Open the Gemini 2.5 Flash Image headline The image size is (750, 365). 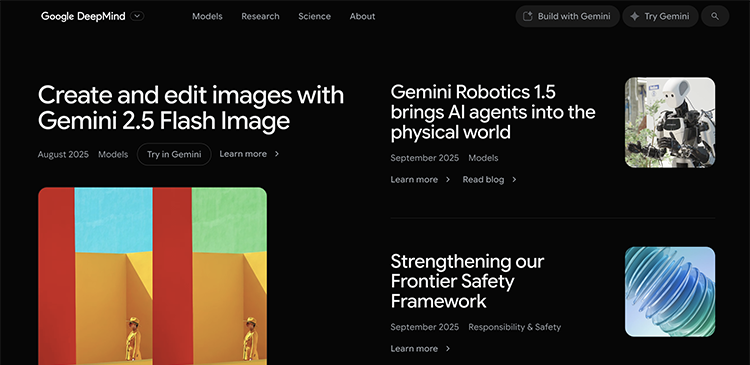click(191, 108)
